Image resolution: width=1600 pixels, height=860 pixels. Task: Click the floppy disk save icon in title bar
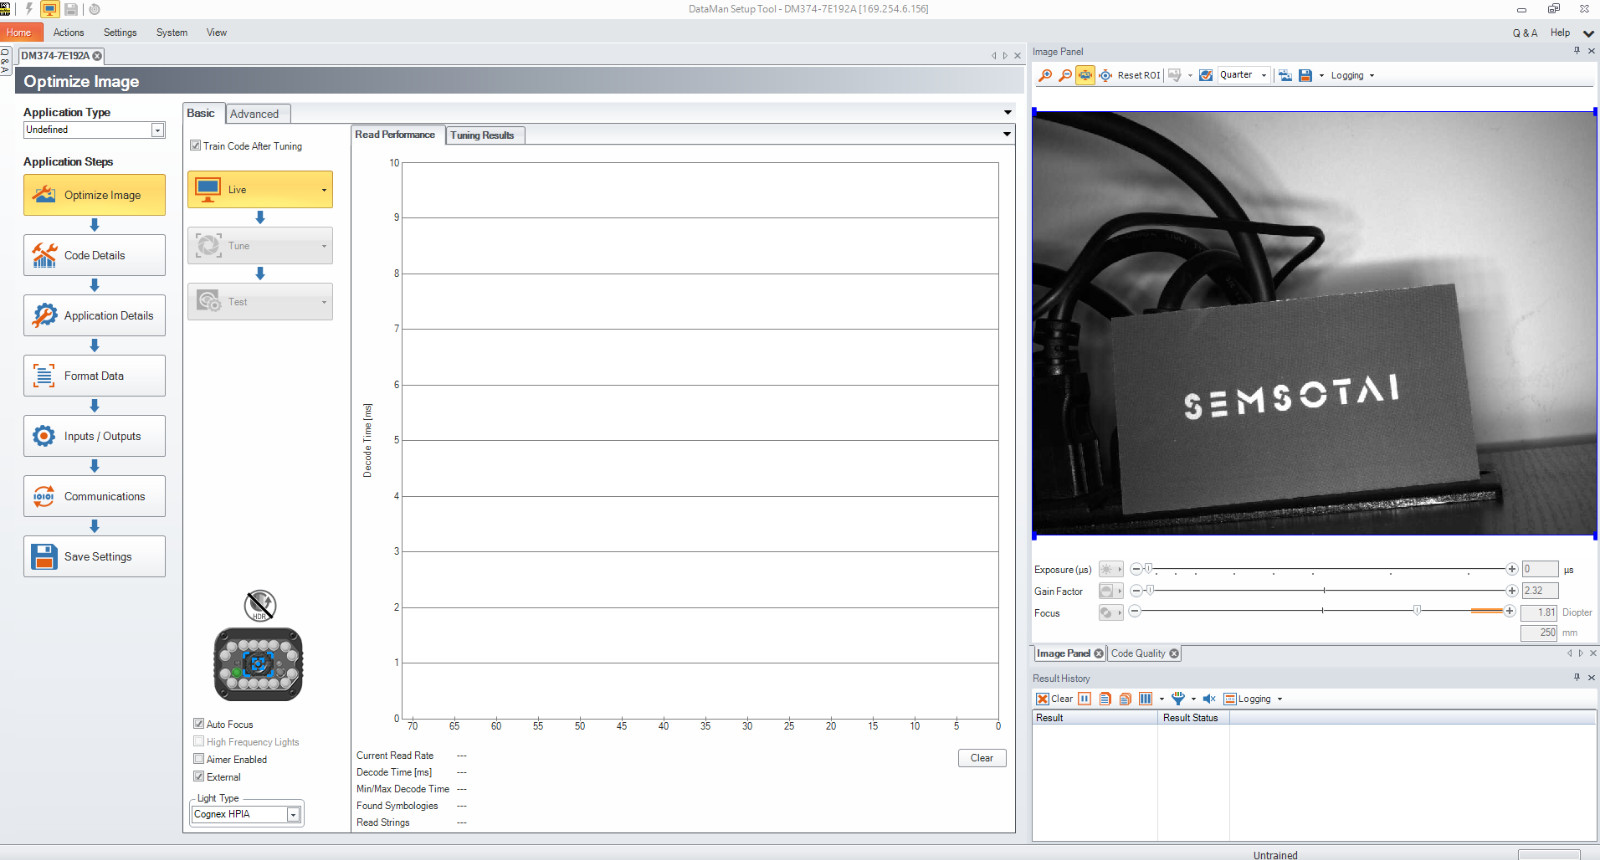(x=71, y=9)
